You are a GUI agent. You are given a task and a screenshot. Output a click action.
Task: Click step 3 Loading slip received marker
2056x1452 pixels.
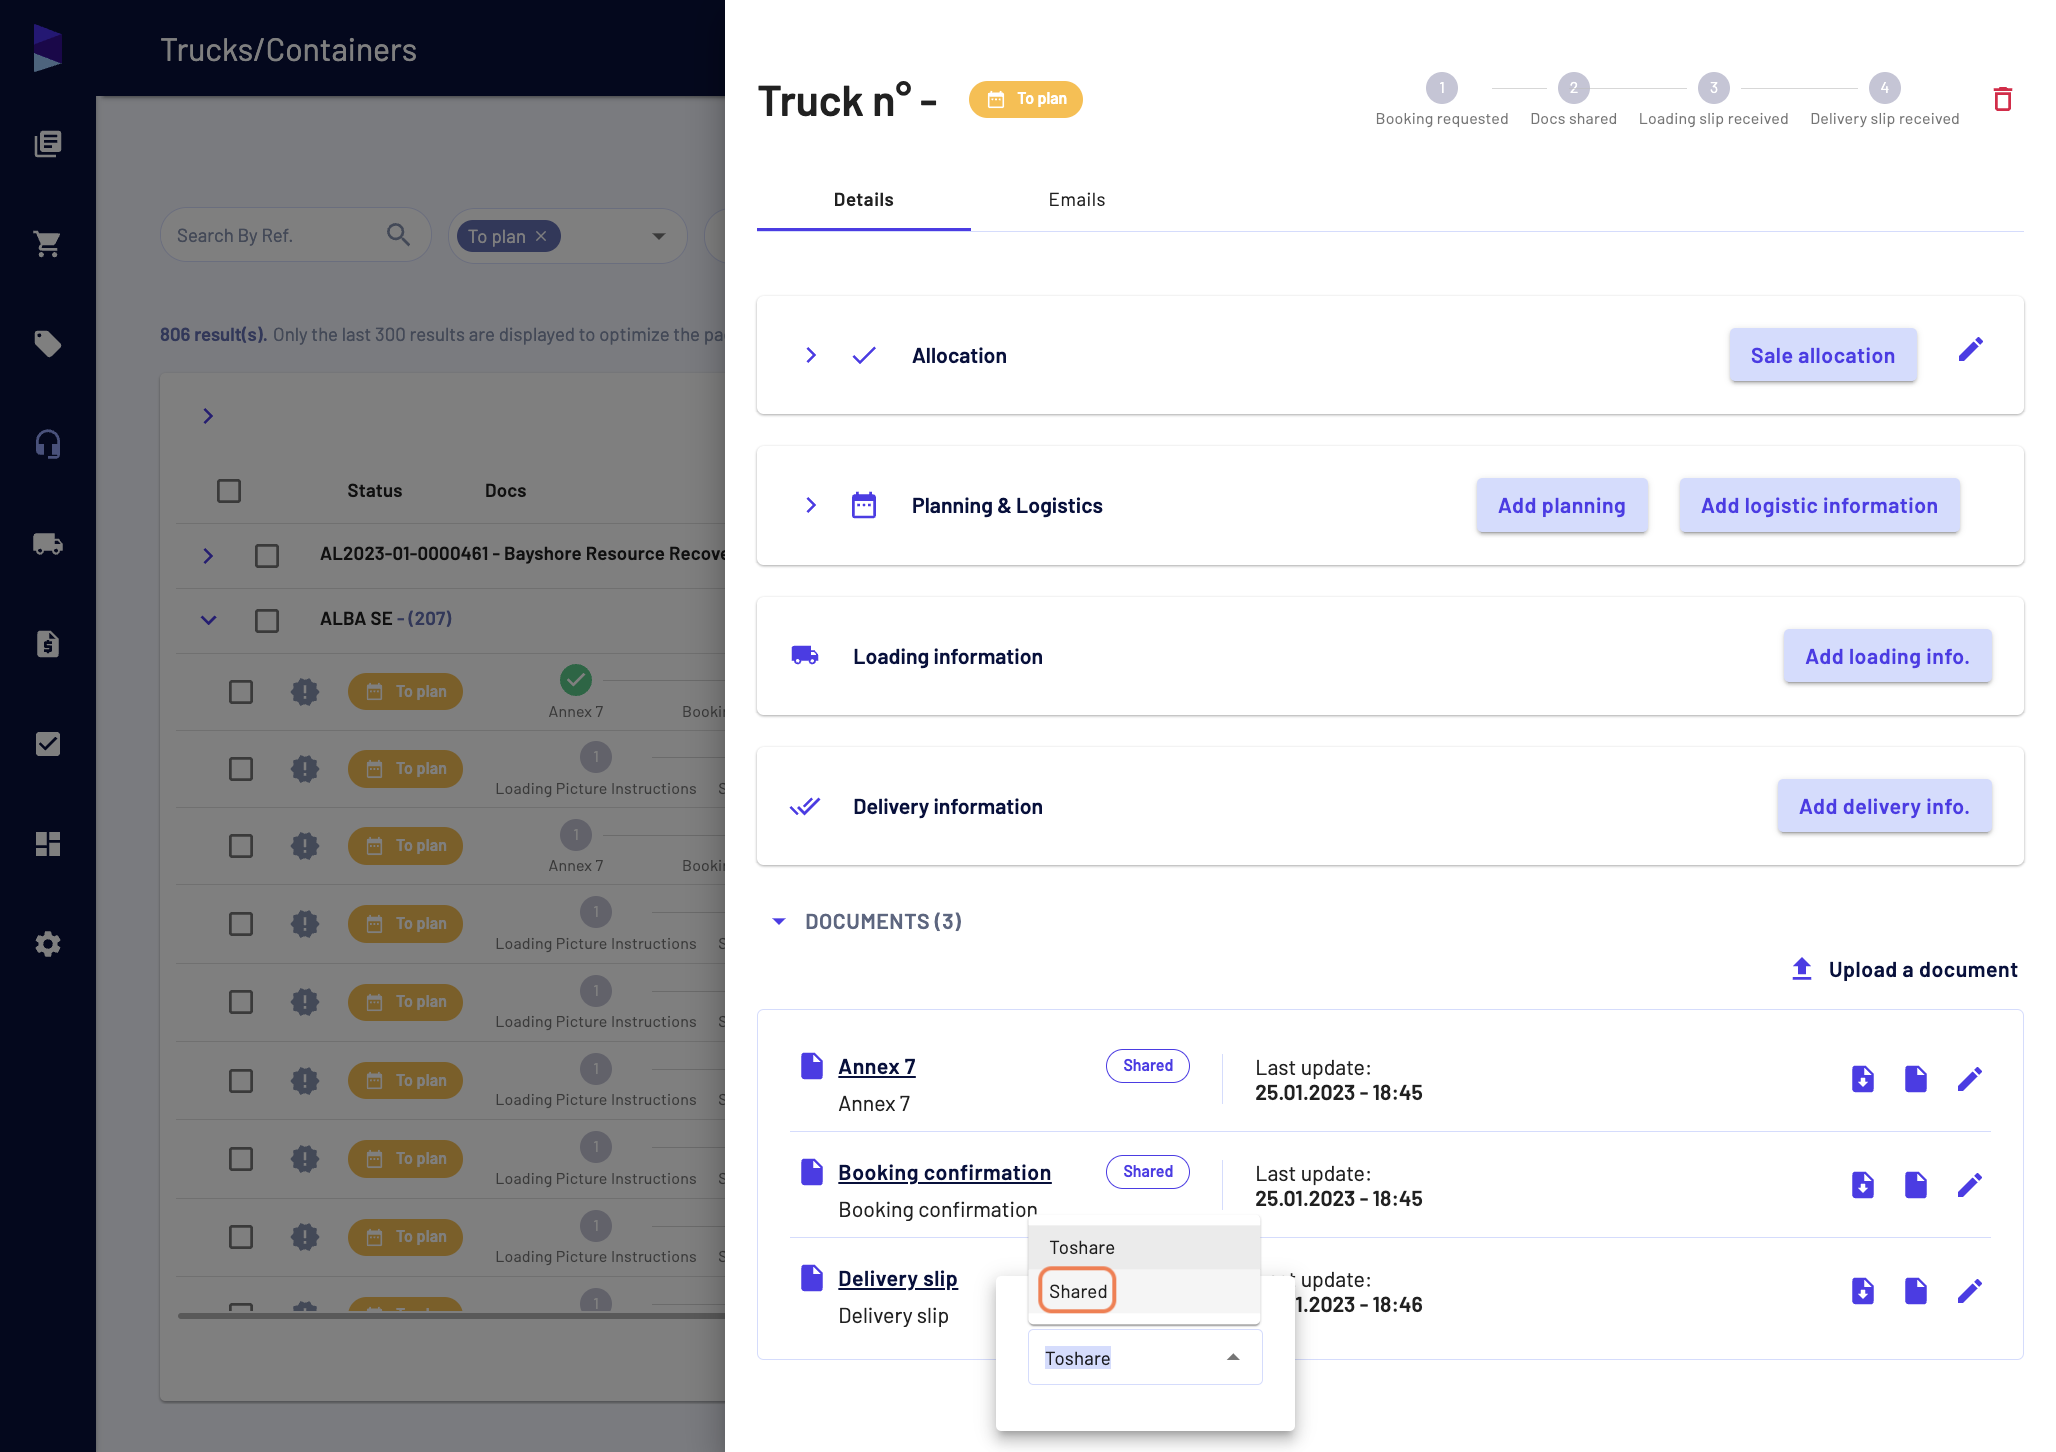pos(1713,88)
